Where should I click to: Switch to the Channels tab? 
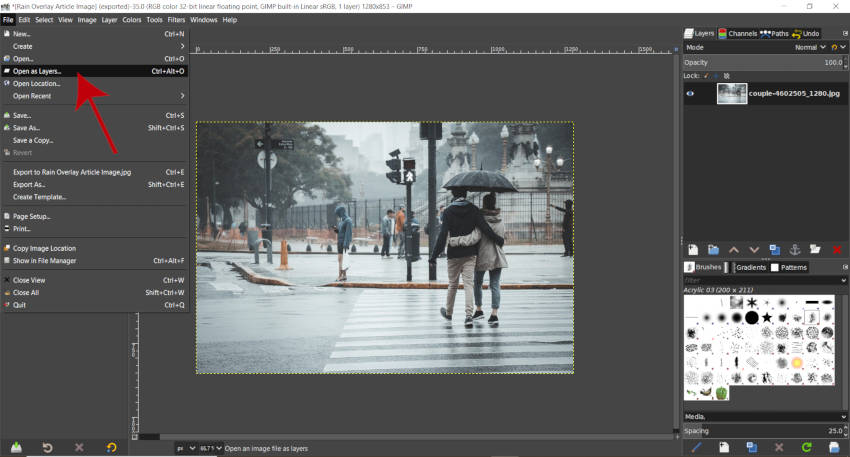pyautogui.click(x=737, y=33)
